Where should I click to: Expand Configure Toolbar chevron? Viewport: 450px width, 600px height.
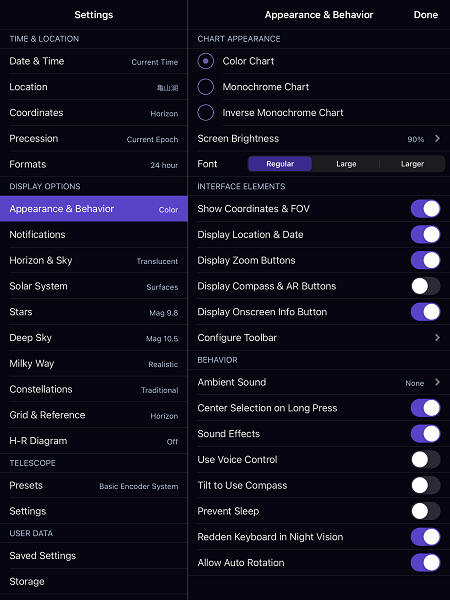click(437, 338)
